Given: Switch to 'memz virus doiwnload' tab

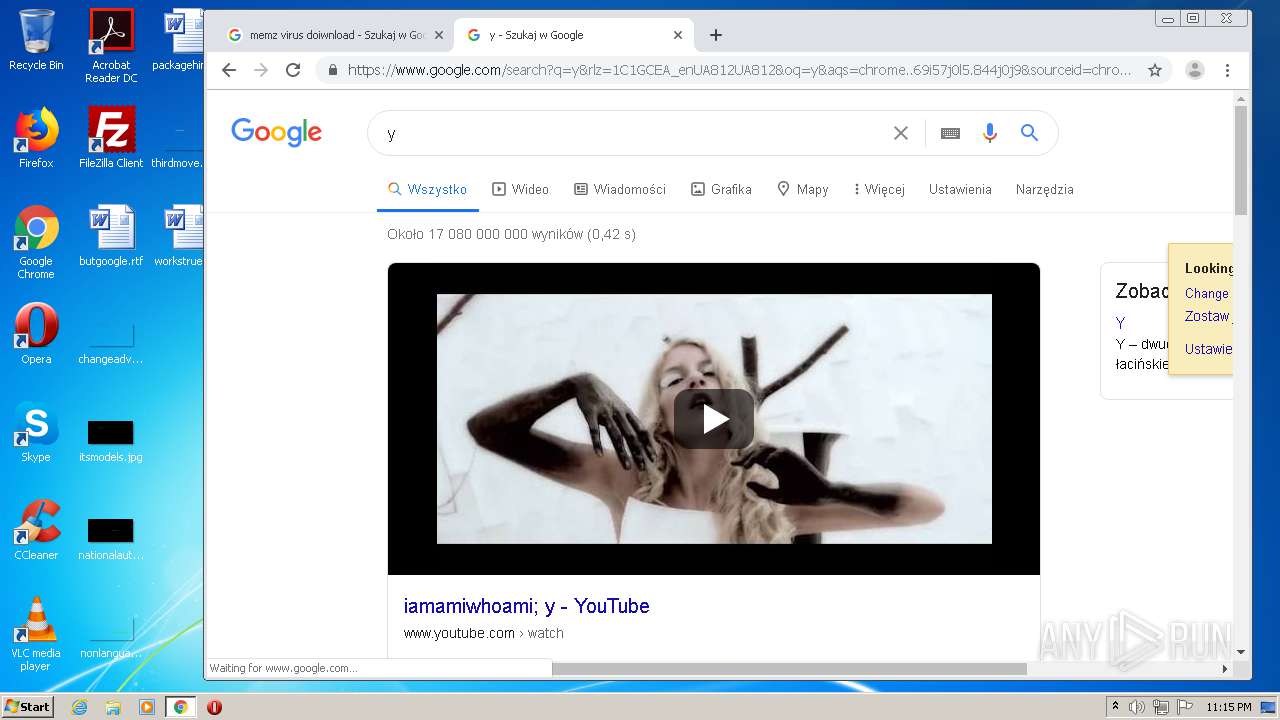Looking at the screenshot, I should [x=335, y=35].
